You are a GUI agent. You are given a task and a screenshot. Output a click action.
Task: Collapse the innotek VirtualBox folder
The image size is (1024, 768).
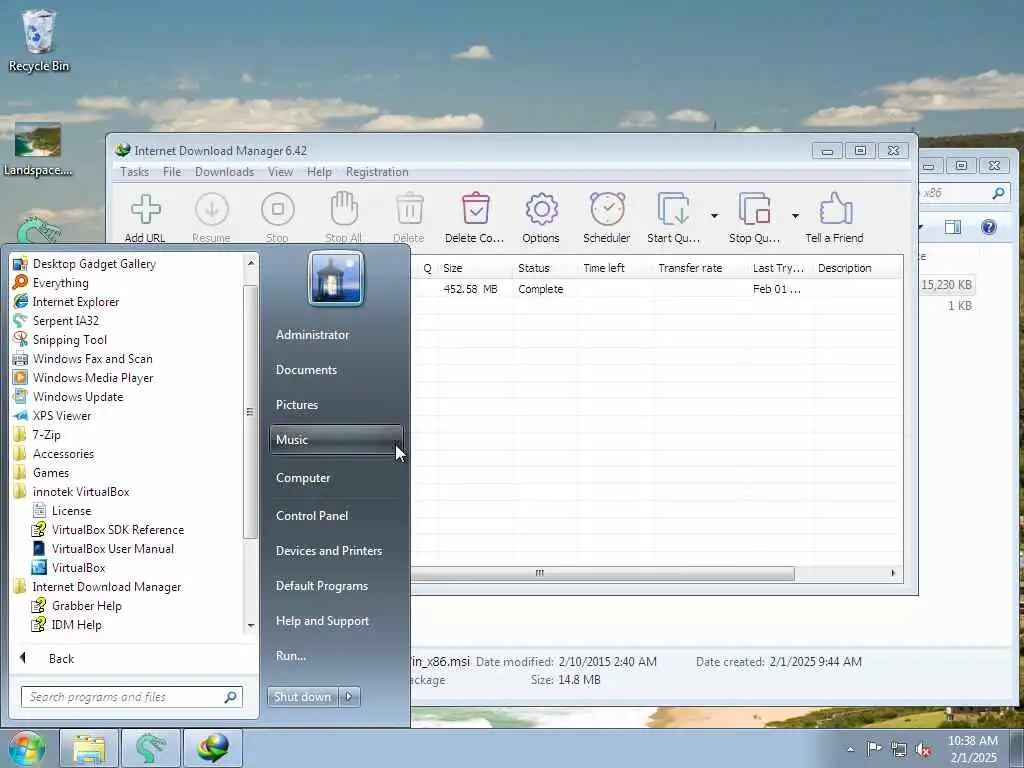point(127,492)
